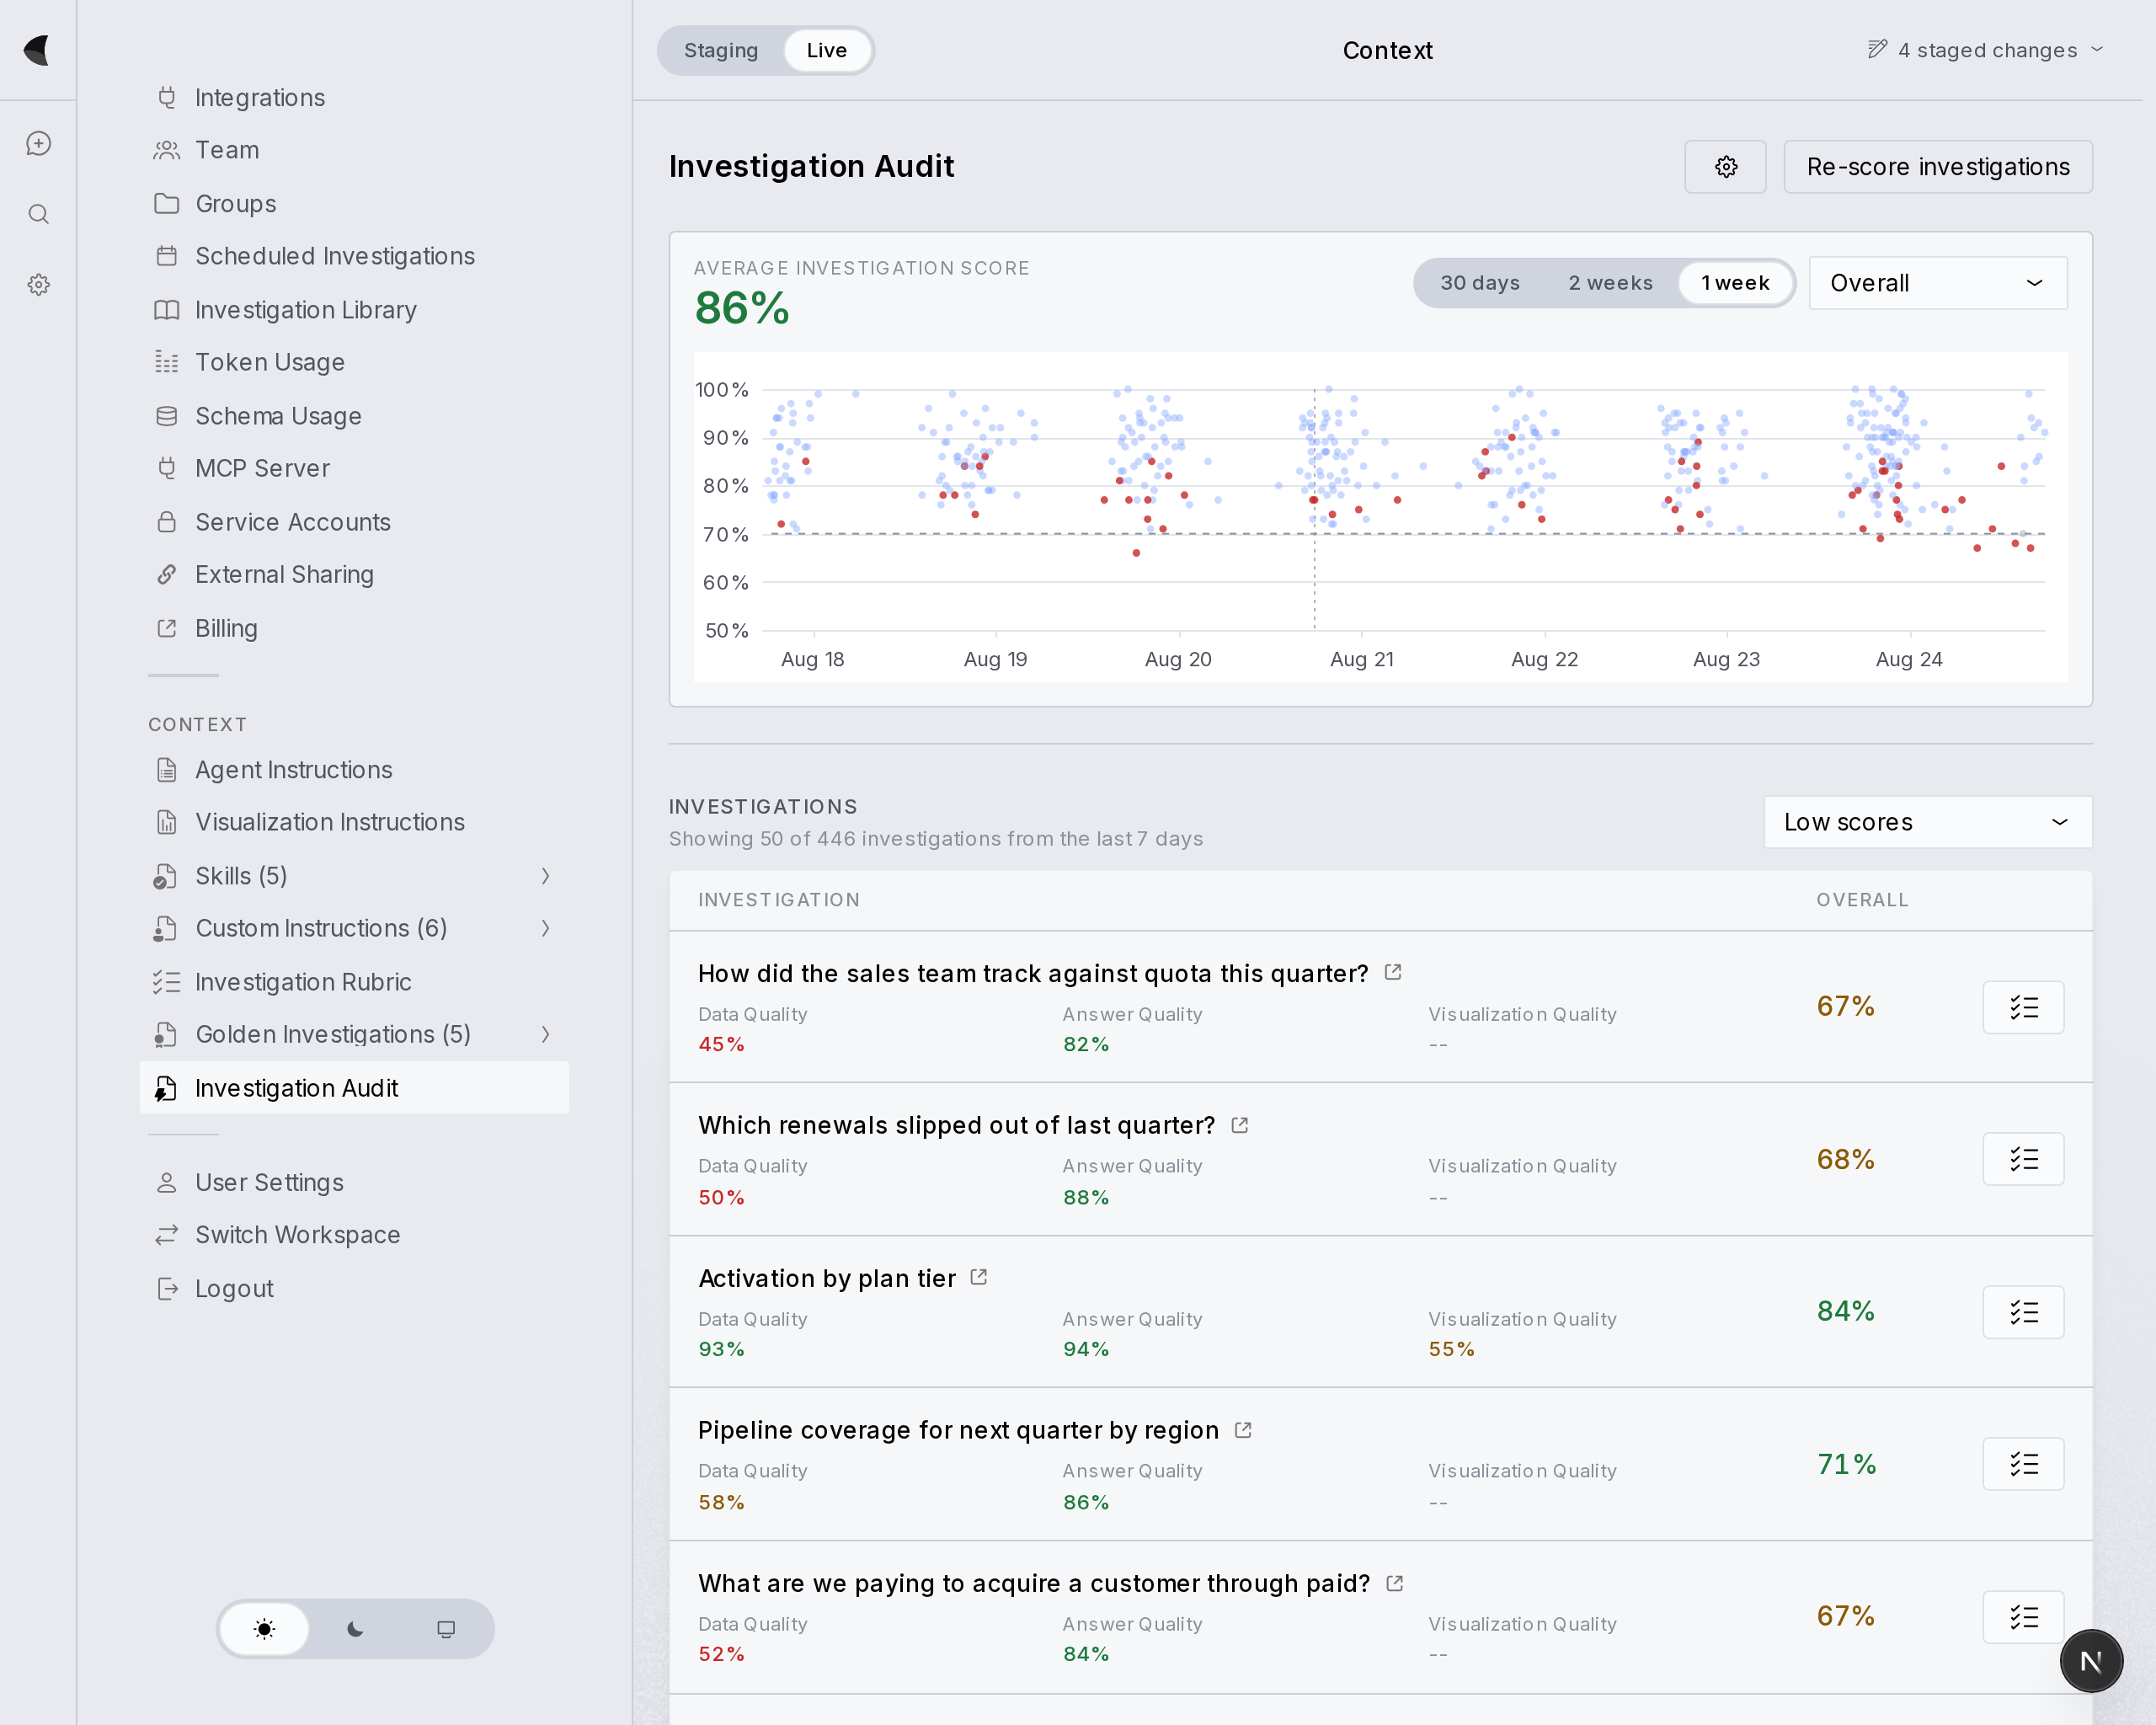Select system theme monitor toggle

[x=446, y=1629]
